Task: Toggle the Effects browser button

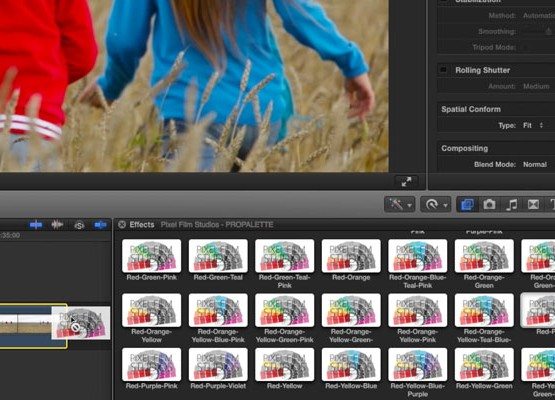Action: tap(467, 204)
